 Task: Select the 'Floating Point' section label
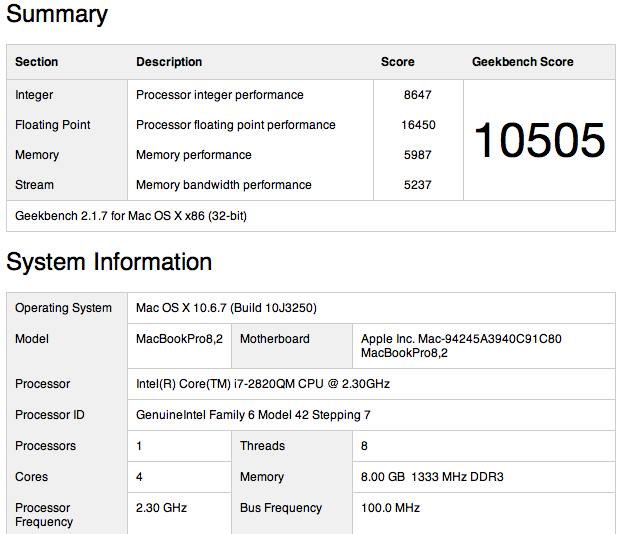tap(53, 125)
